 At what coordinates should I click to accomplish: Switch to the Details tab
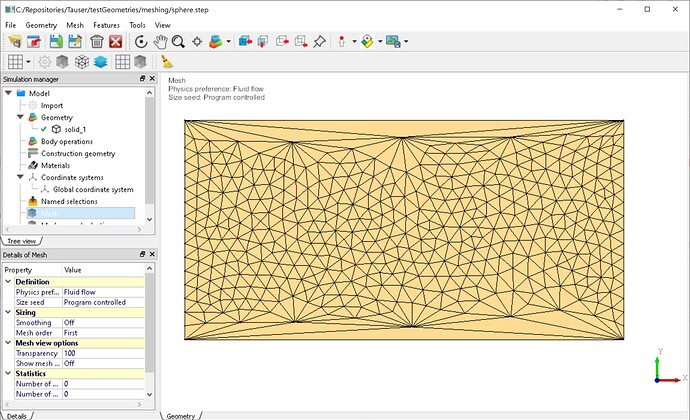click(x=17, y=416)
